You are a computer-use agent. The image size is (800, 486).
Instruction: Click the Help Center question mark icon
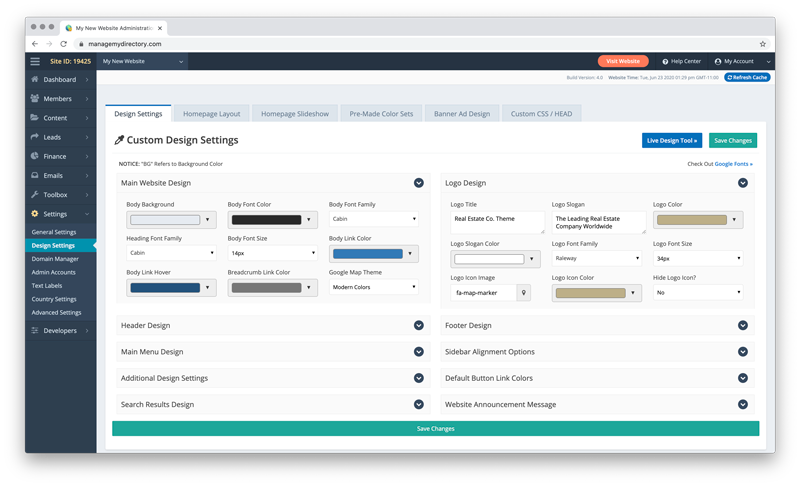click(x=665, y=61)
